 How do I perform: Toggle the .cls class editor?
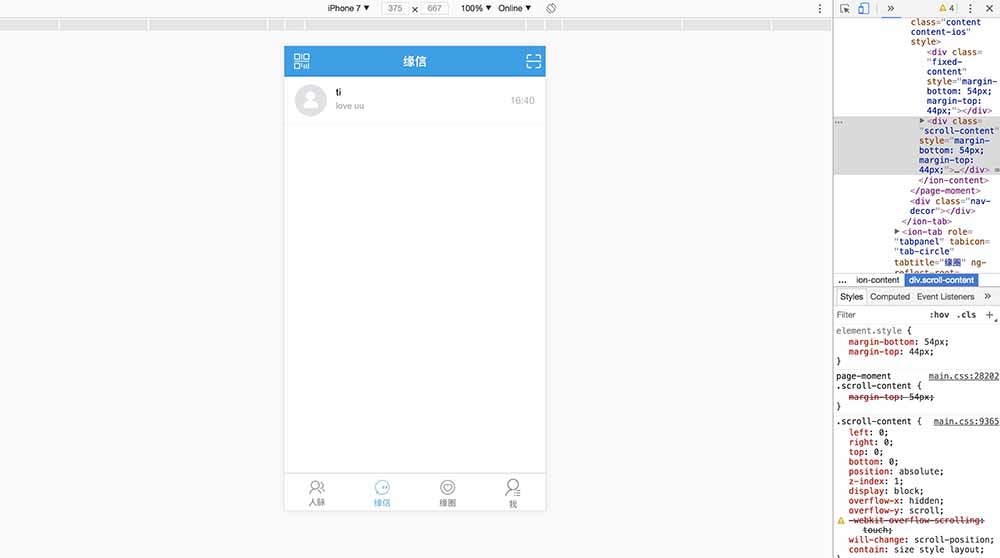click(x=966, y=315)
